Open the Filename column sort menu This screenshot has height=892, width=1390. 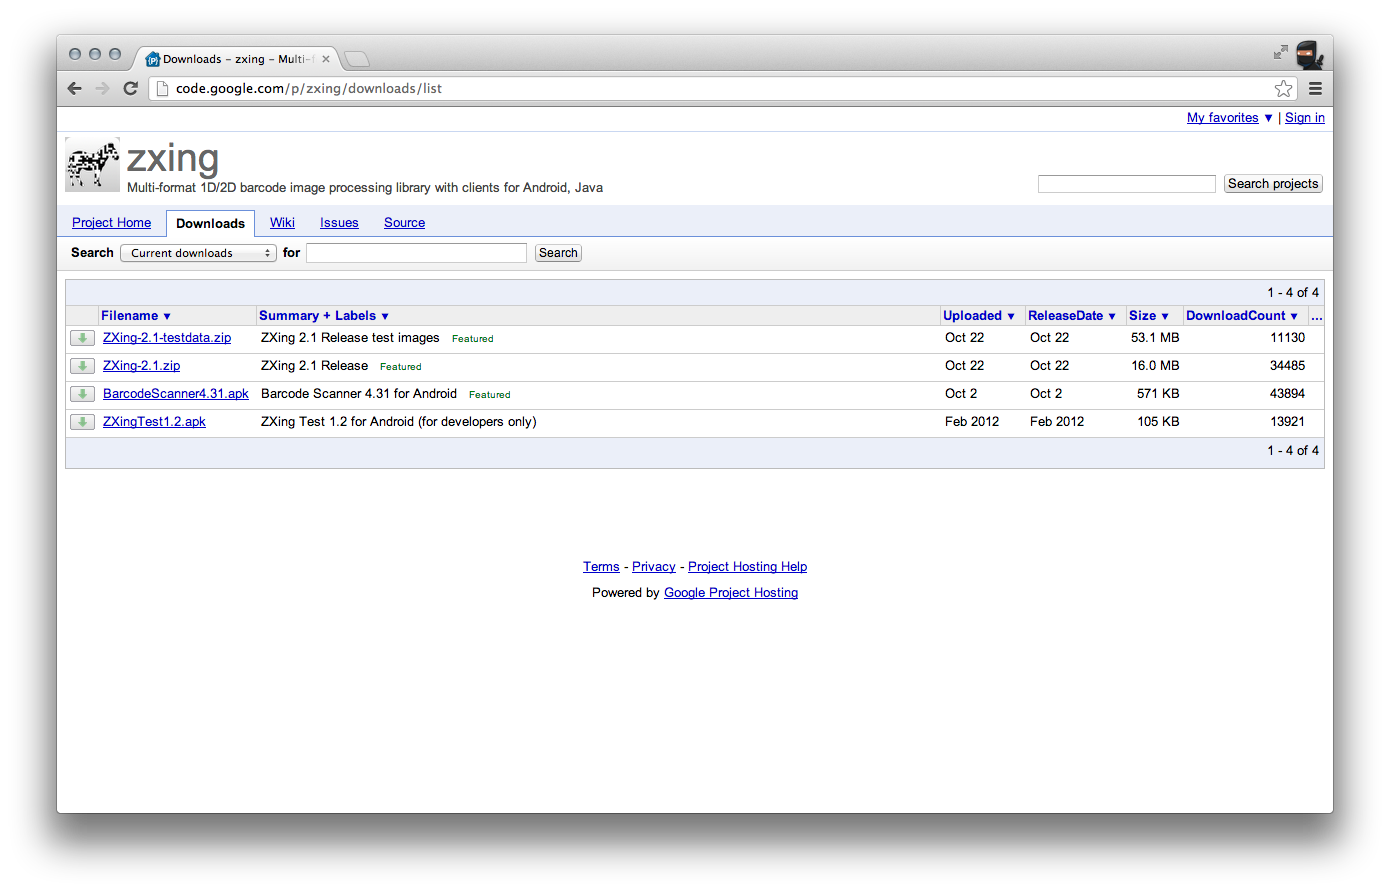[x=136, y=316]
